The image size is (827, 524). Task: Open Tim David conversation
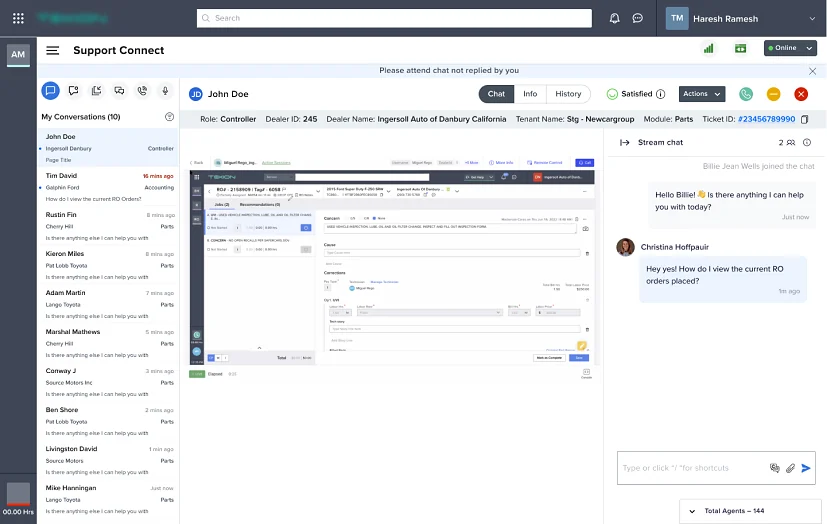pos(109,187)
